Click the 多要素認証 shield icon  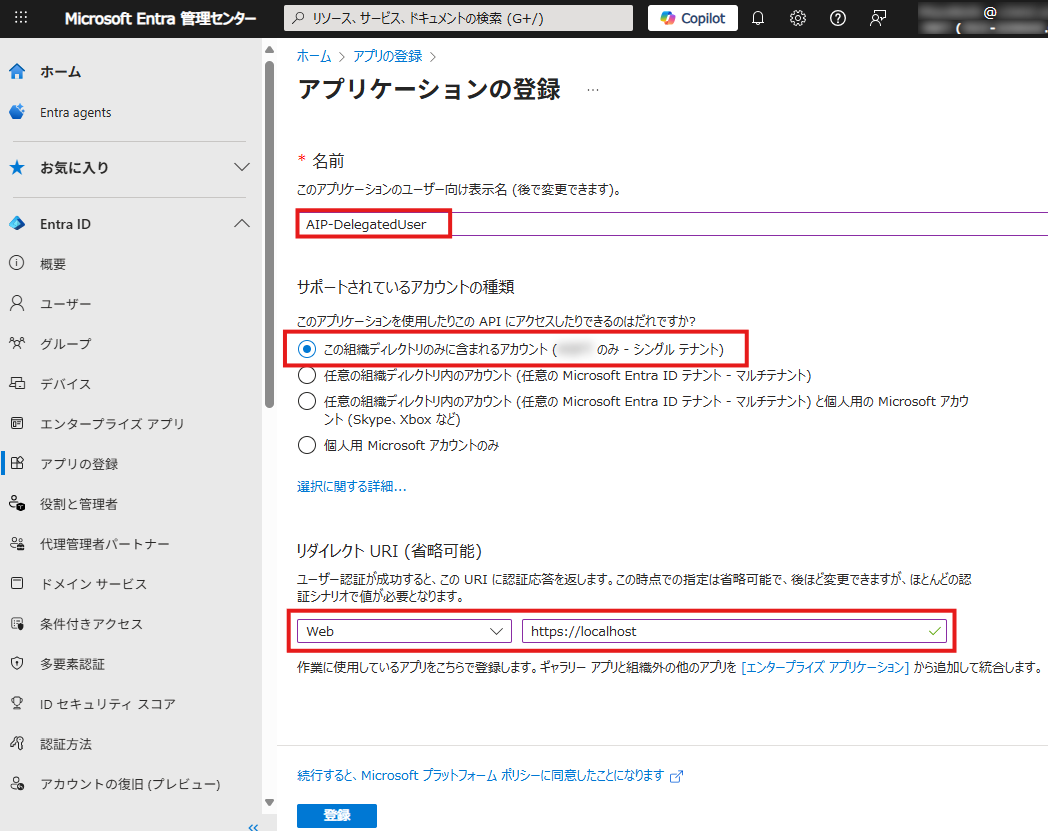pyautogui.click(x=17, y=663)
